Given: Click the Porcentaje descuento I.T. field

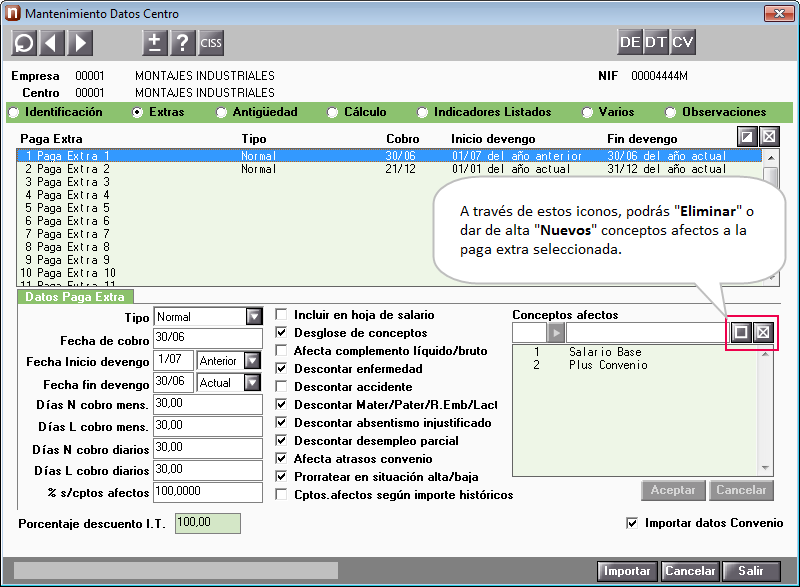Looking at the screenshot, I should pos(208,523).
